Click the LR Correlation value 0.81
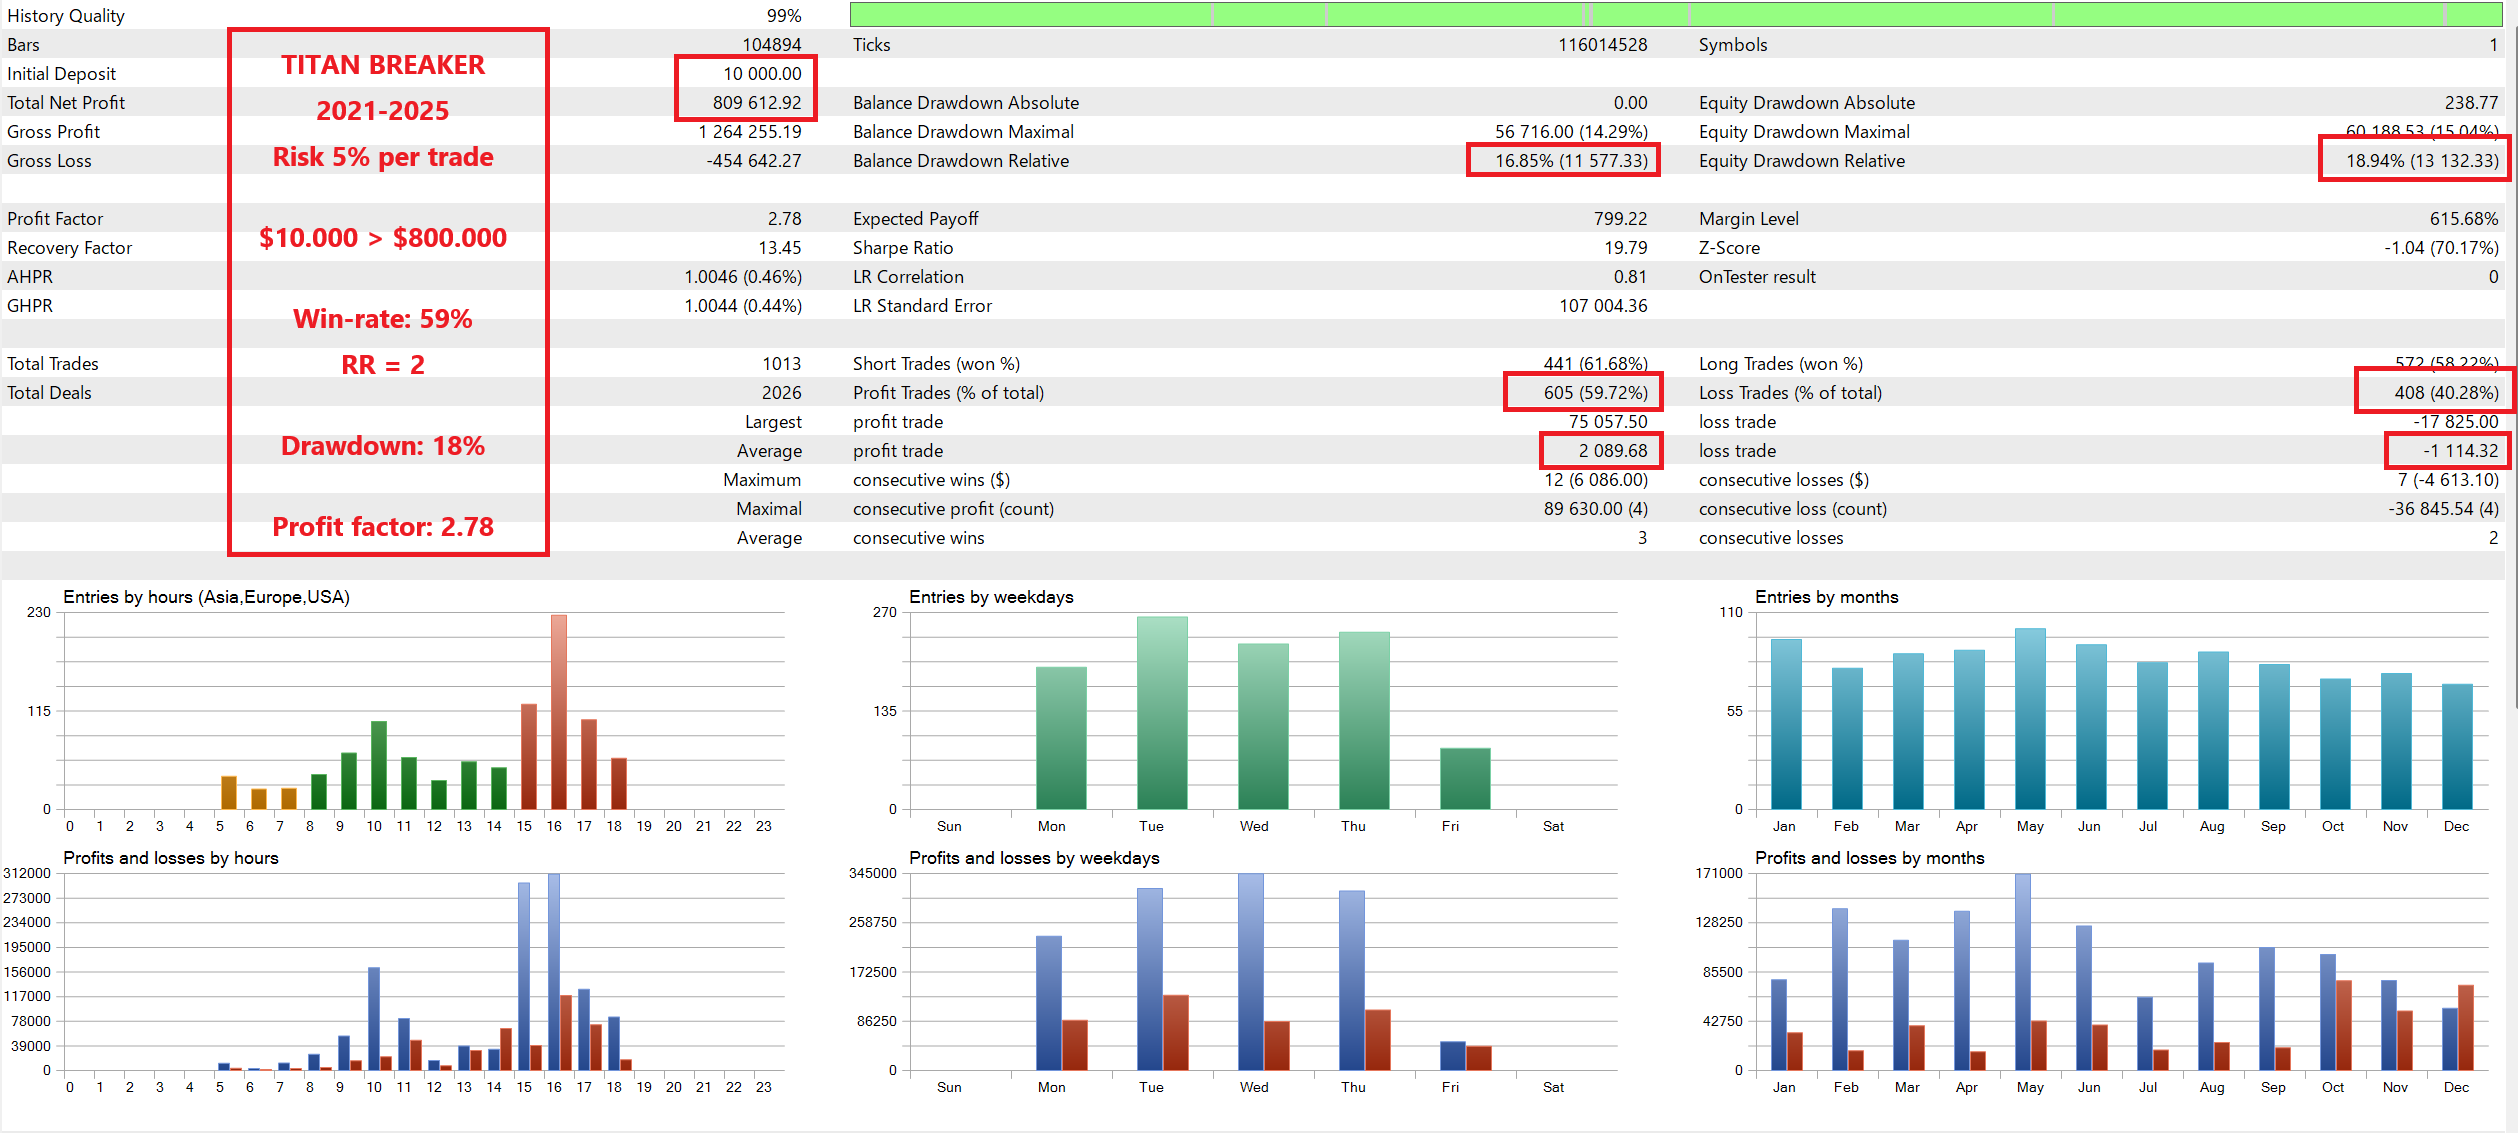Viewport: 2518px width, 1133px height. 1630,277
